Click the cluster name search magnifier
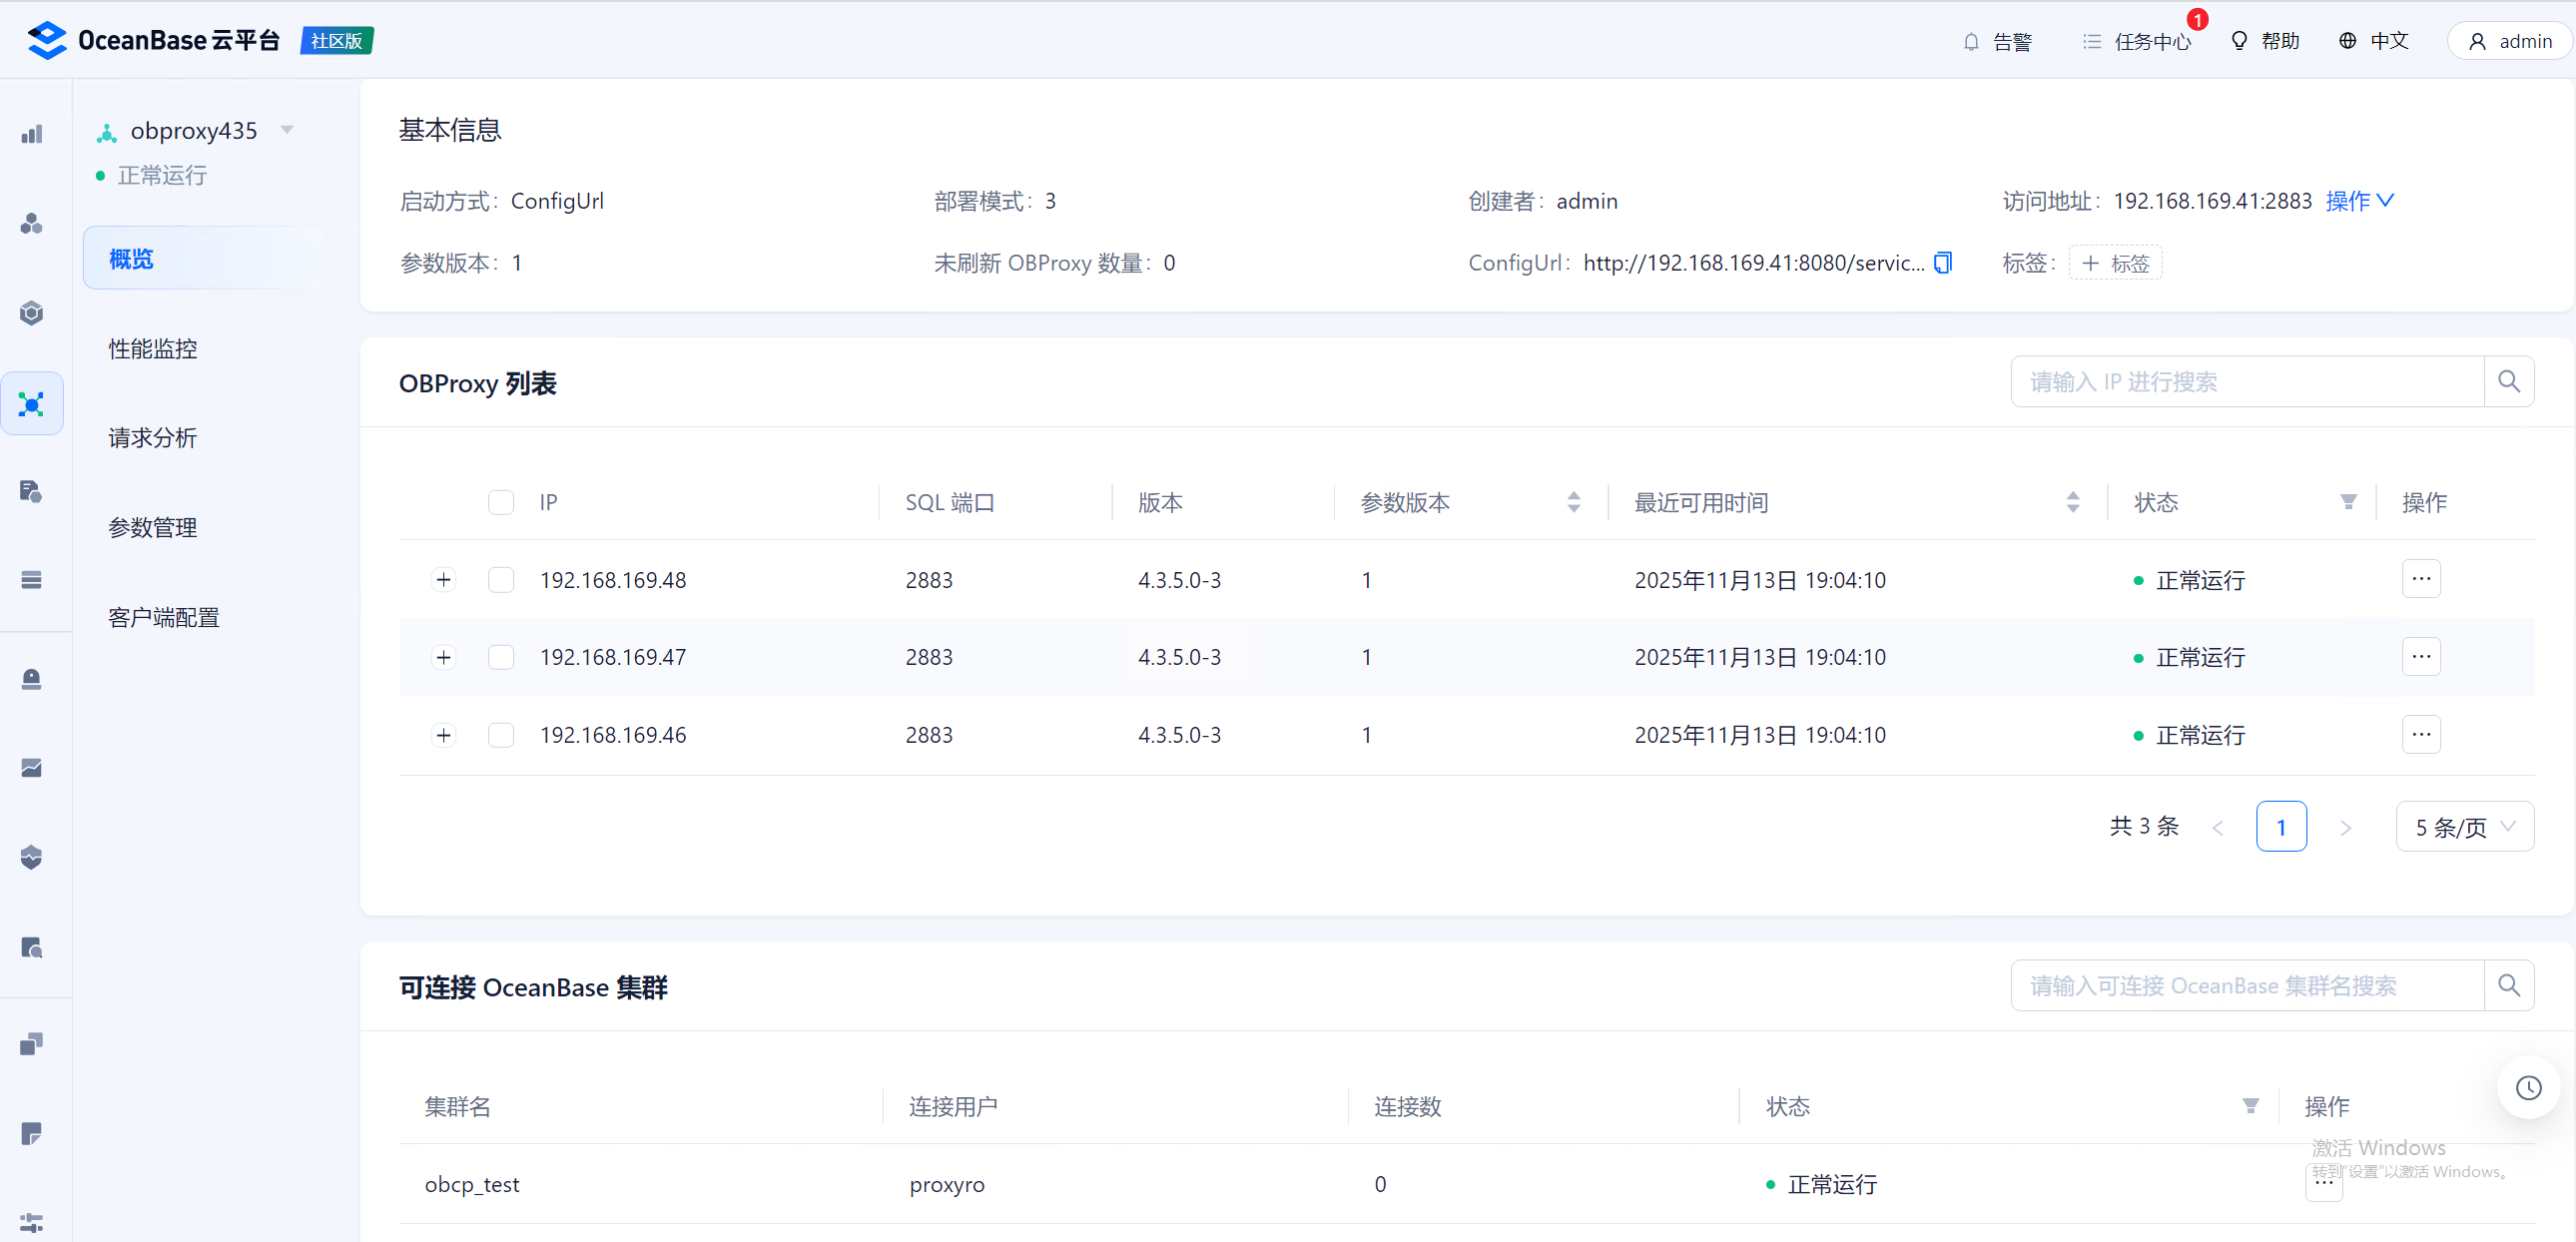 tap(2508, 985)
